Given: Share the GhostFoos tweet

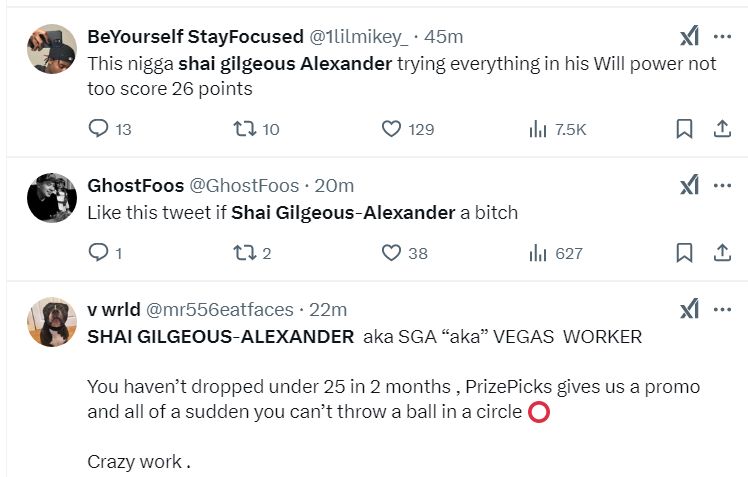Looking at the screenshot, I should [x=721, y=253].
